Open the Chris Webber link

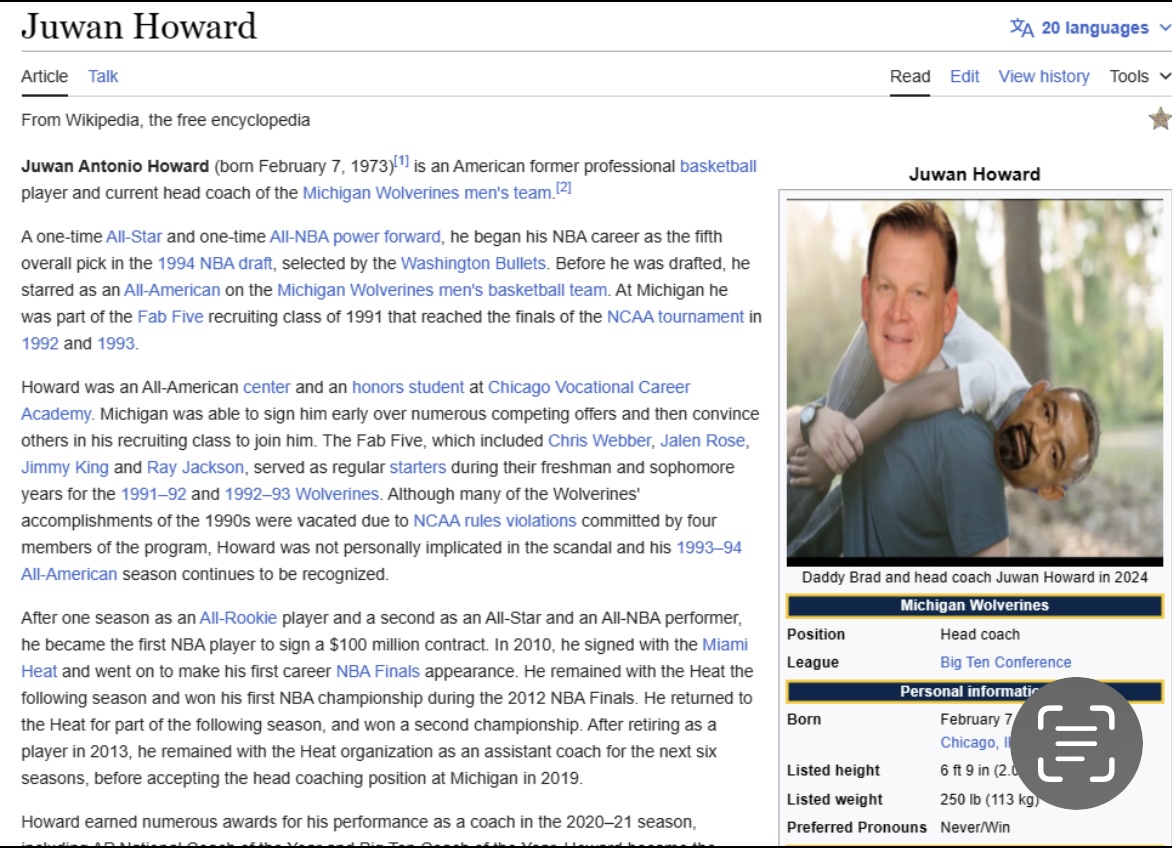coord(599,440)
